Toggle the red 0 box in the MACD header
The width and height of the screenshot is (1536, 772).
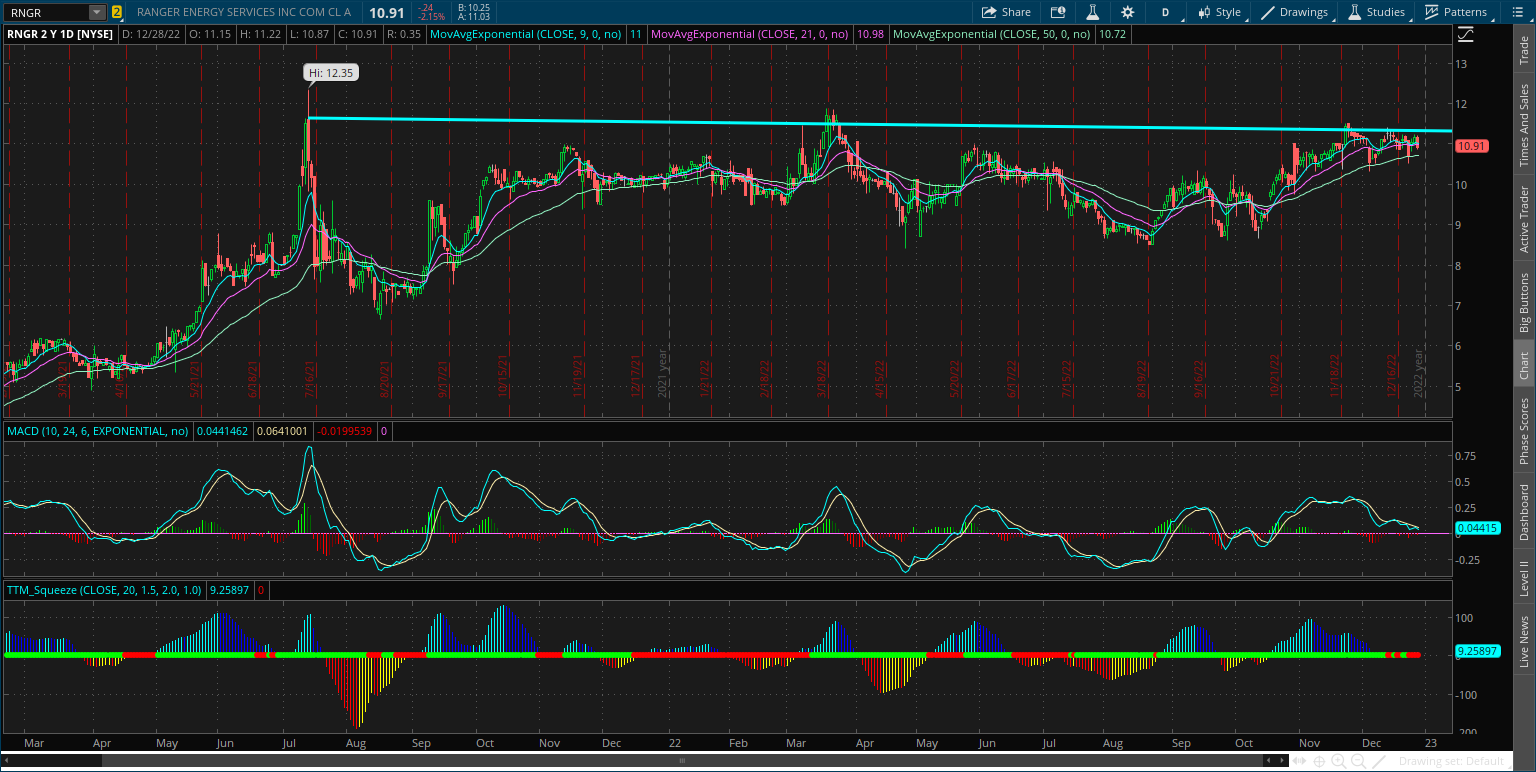[385, 431]
